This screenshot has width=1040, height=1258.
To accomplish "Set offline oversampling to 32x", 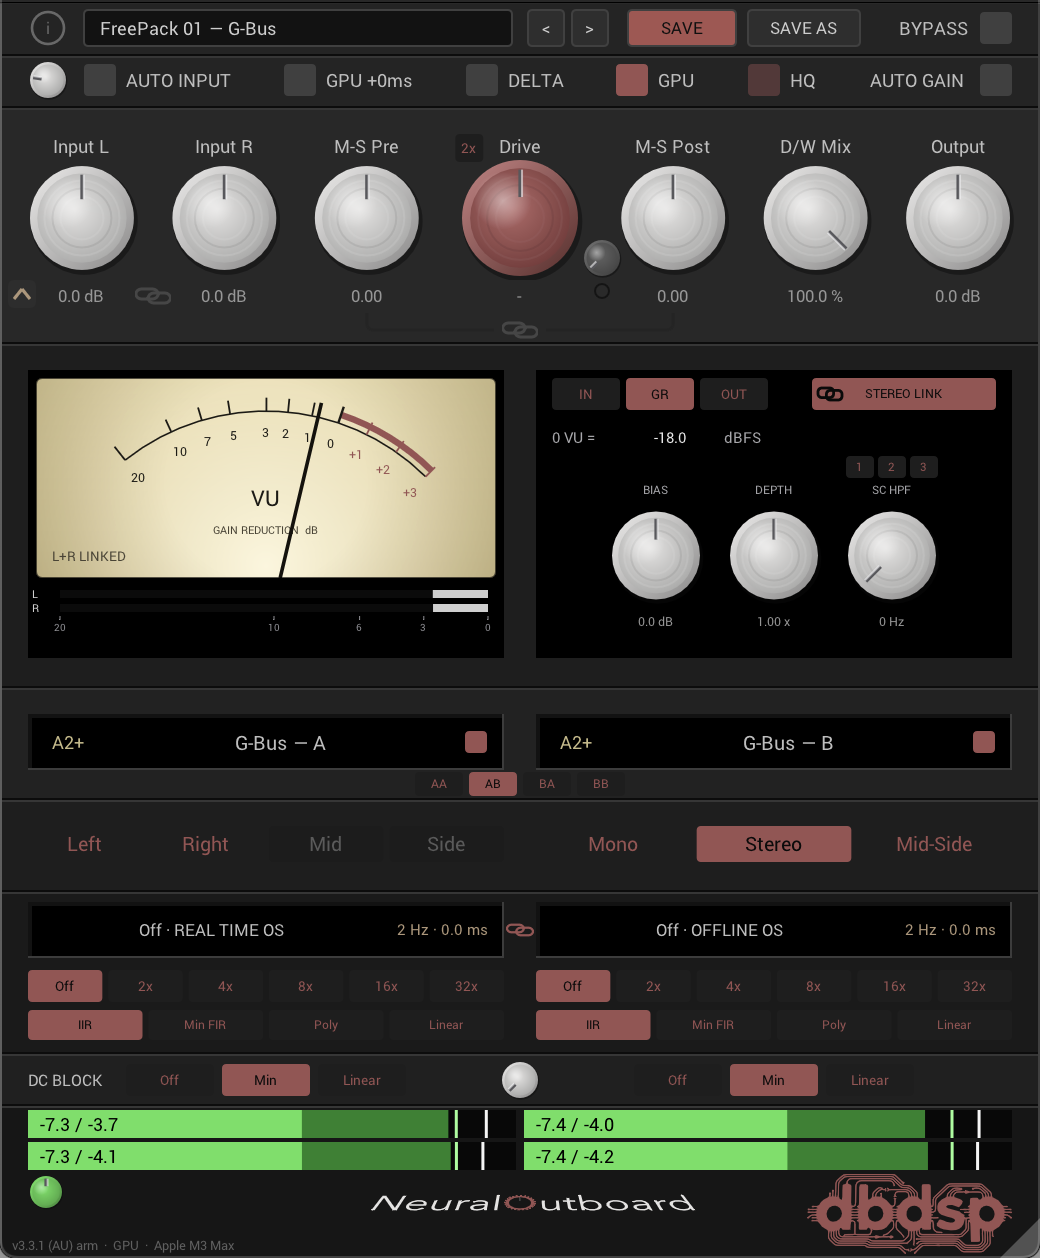I will (x=974, y=986).
